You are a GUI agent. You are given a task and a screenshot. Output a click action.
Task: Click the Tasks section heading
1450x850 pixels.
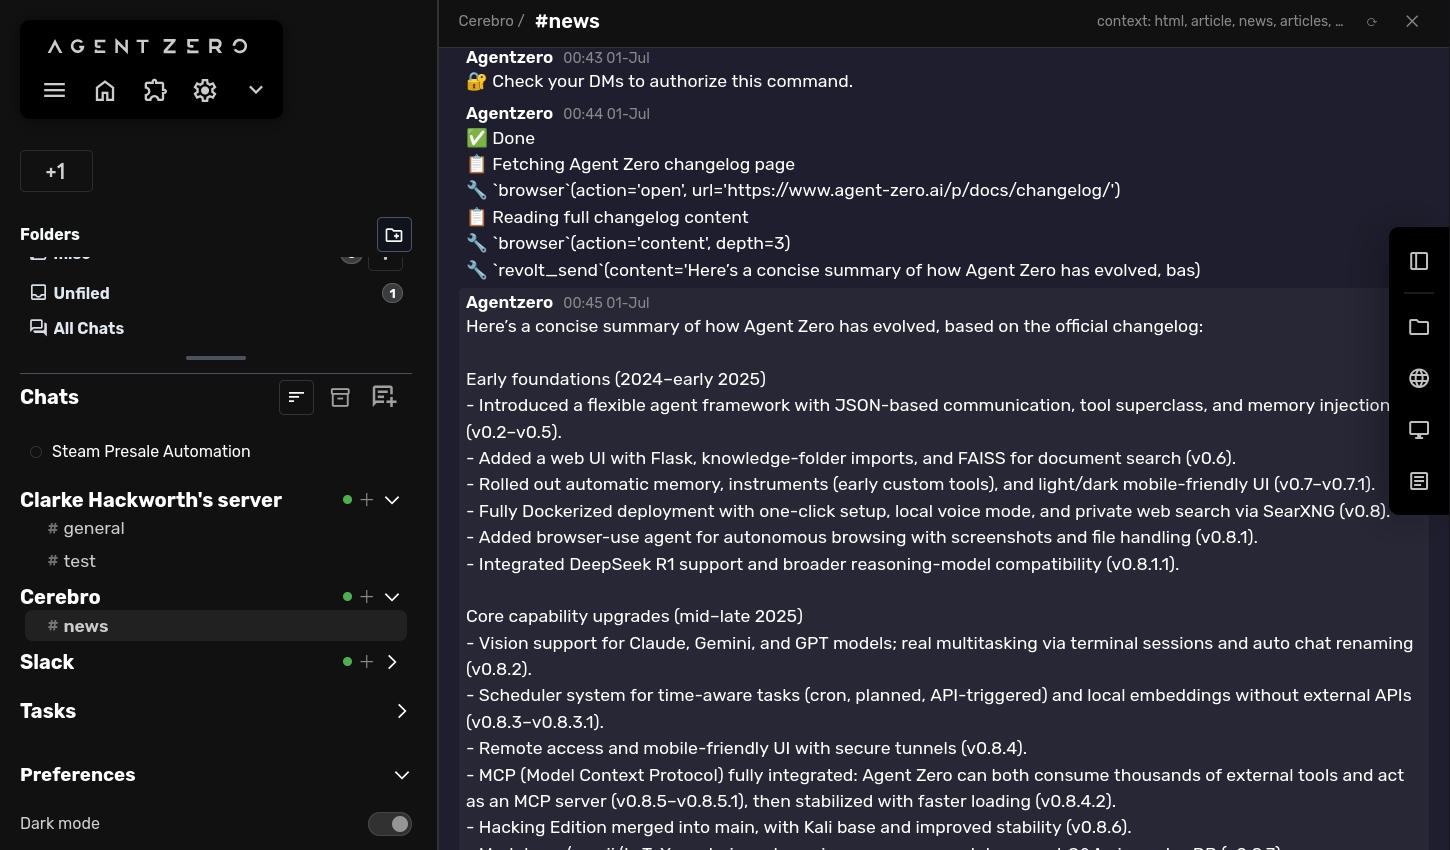coord(48,711)
